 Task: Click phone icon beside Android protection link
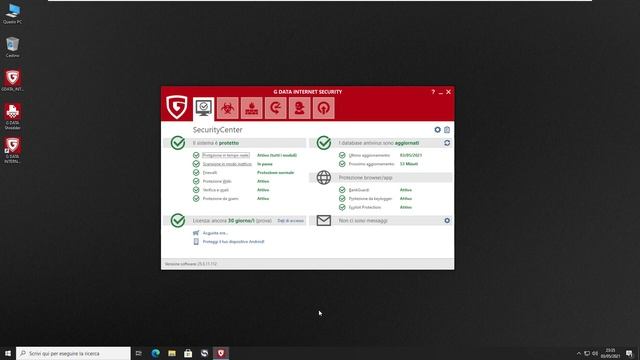point(196,242)
